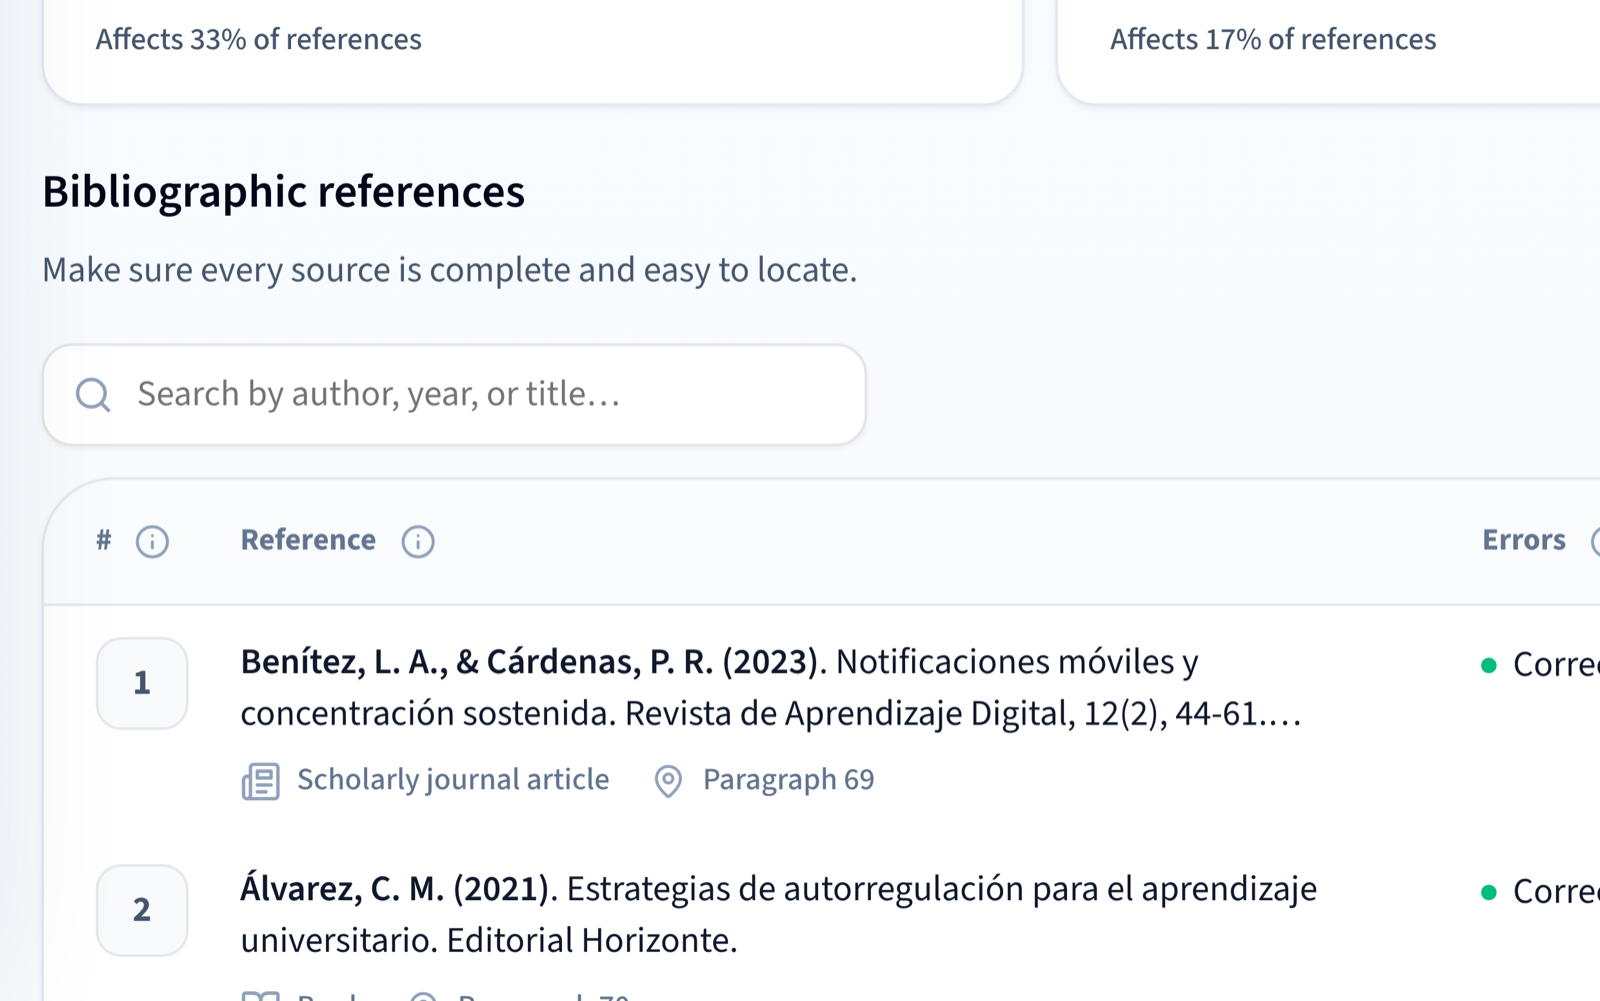Click the Bibliographic references heading
This screenshot has width=1600, height=1001.
(283, 192)
